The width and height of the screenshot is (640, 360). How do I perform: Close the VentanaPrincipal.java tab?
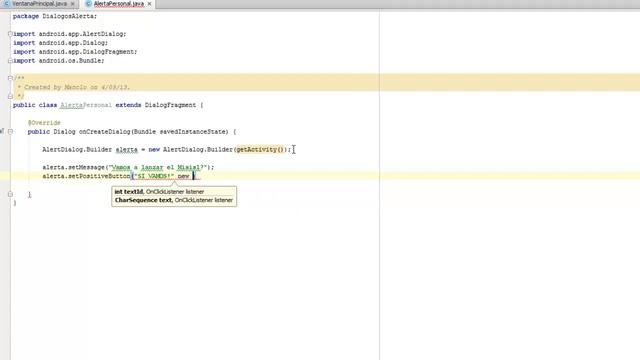[x=73, y=4]
